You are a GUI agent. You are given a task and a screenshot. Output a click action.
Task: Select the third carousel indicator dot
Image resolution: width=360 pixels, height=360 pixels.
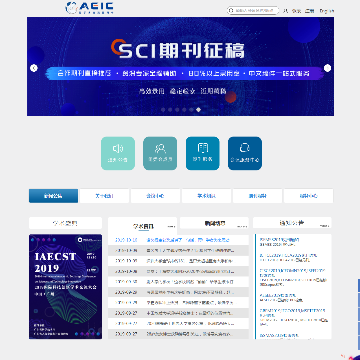point(177,109)
